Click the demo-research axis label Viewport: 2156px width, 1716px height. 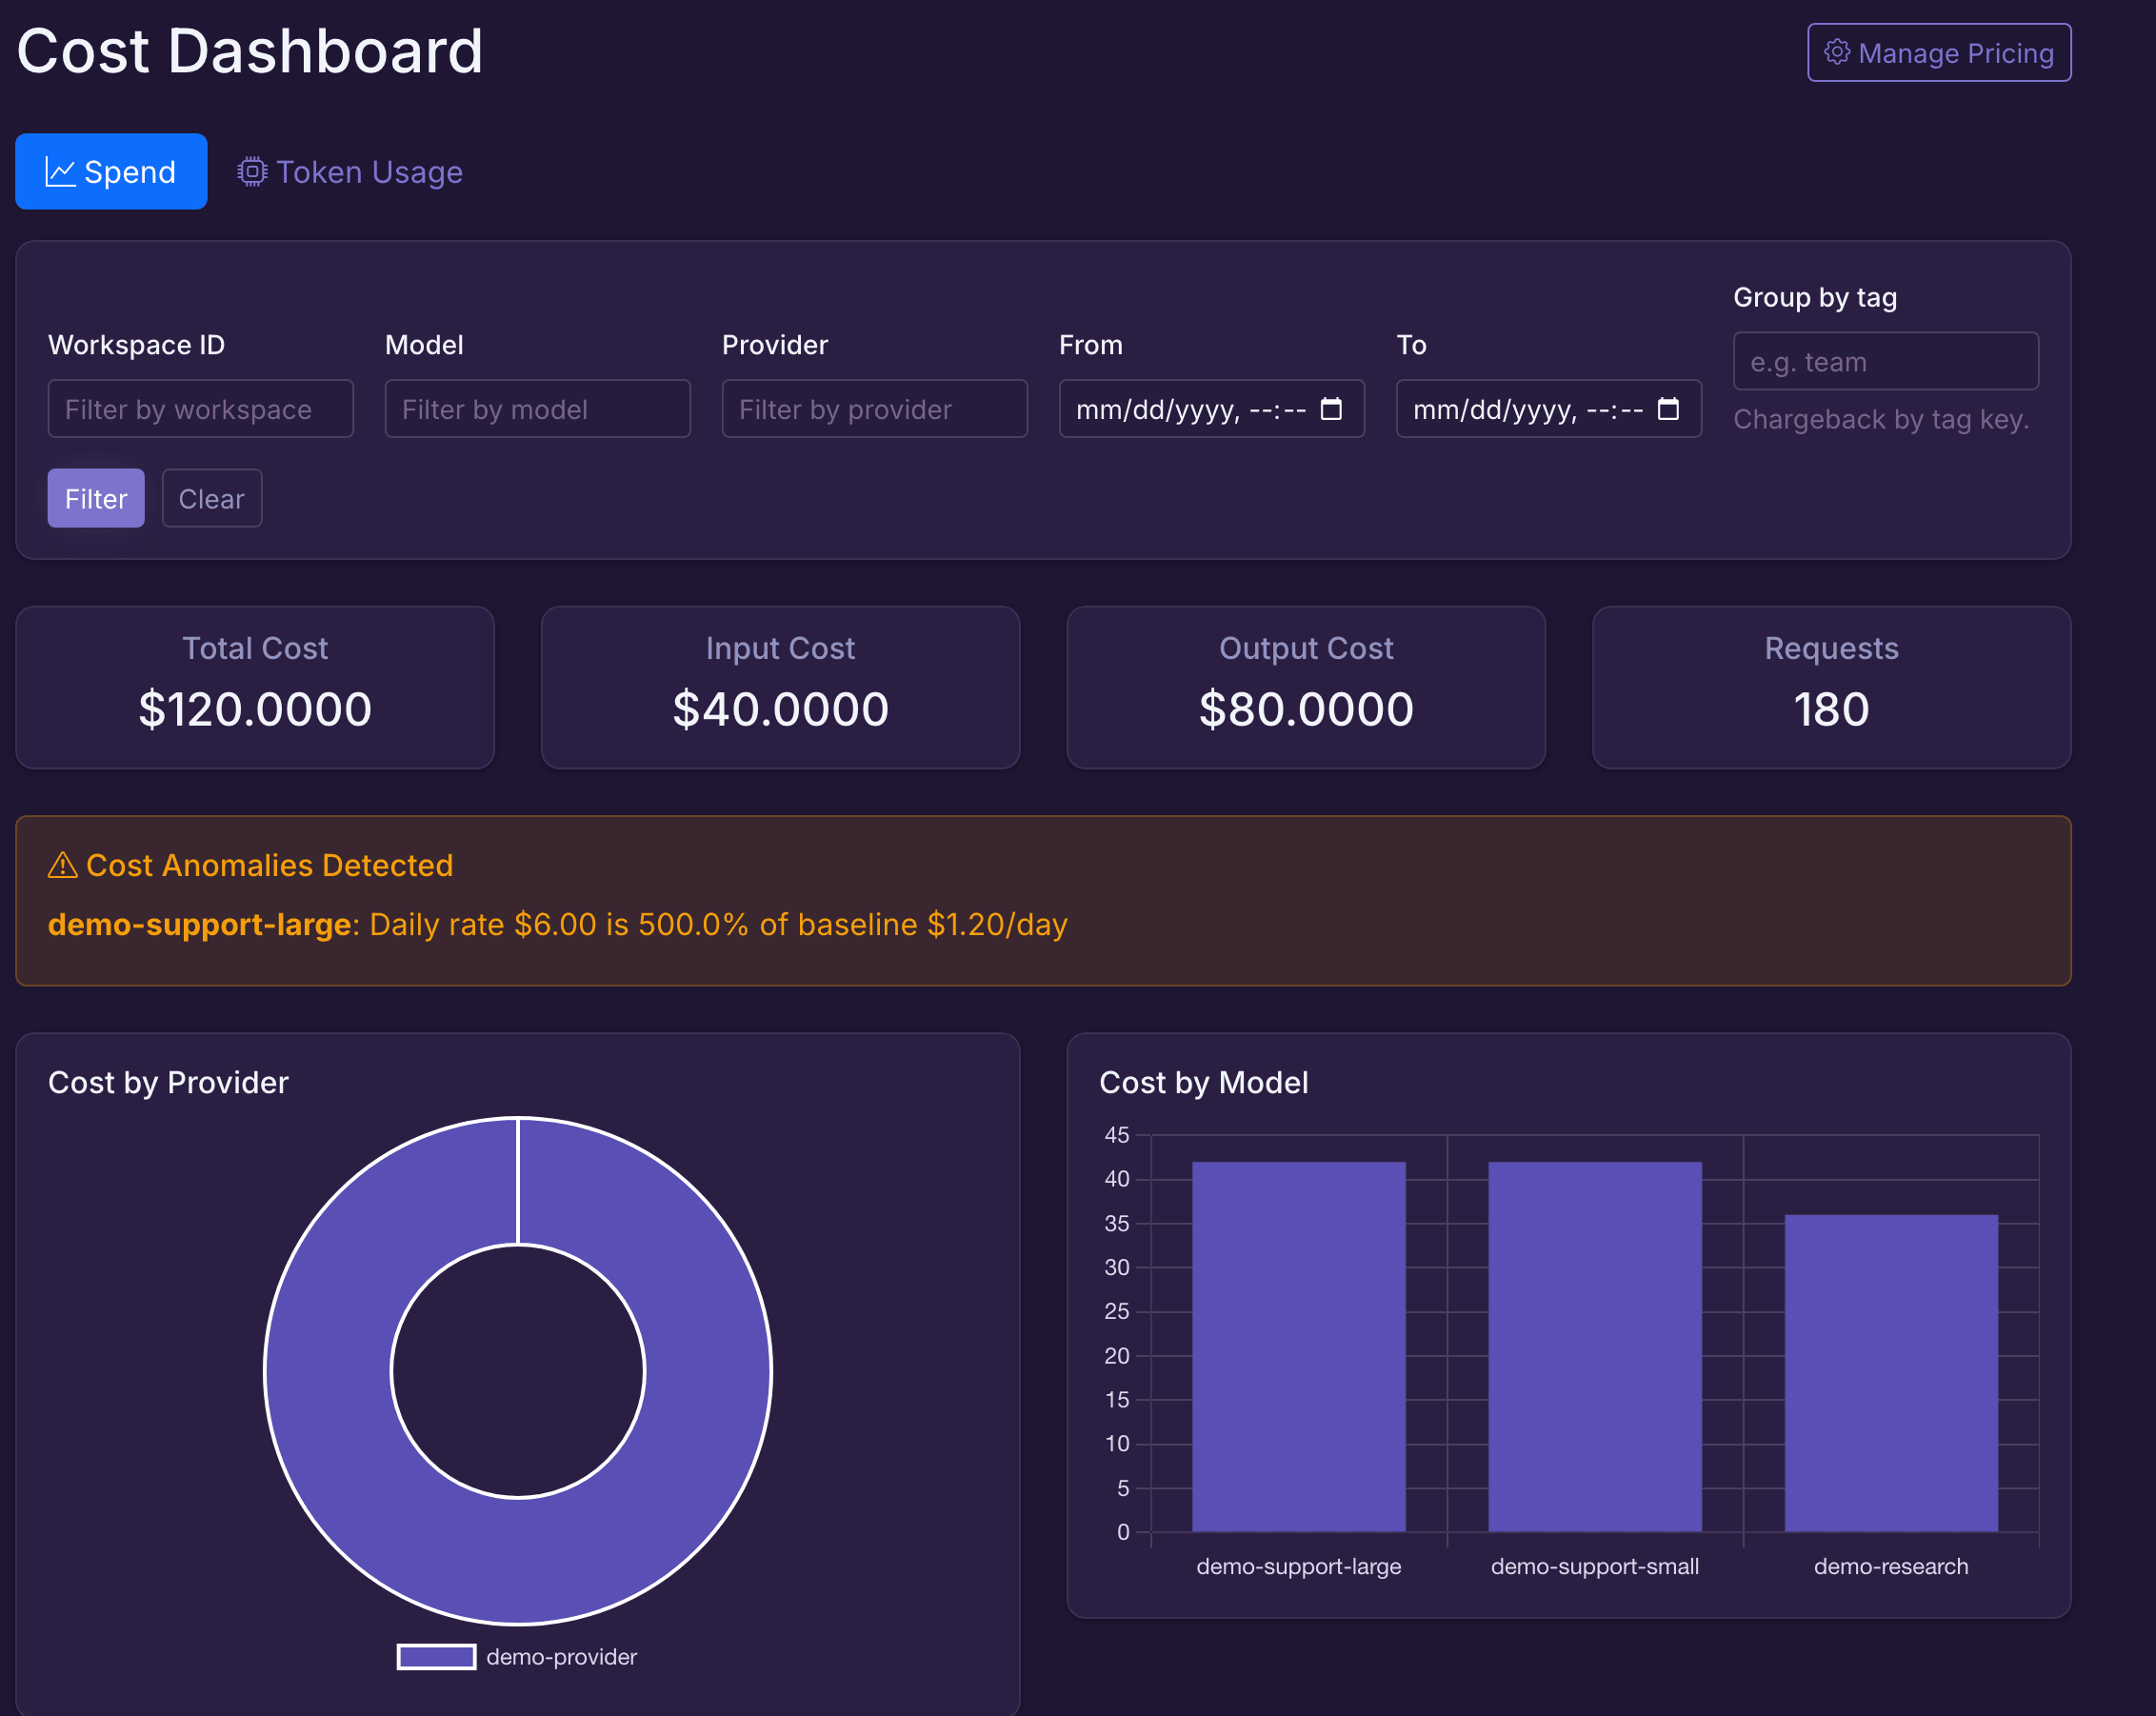click(1891, 1566)
